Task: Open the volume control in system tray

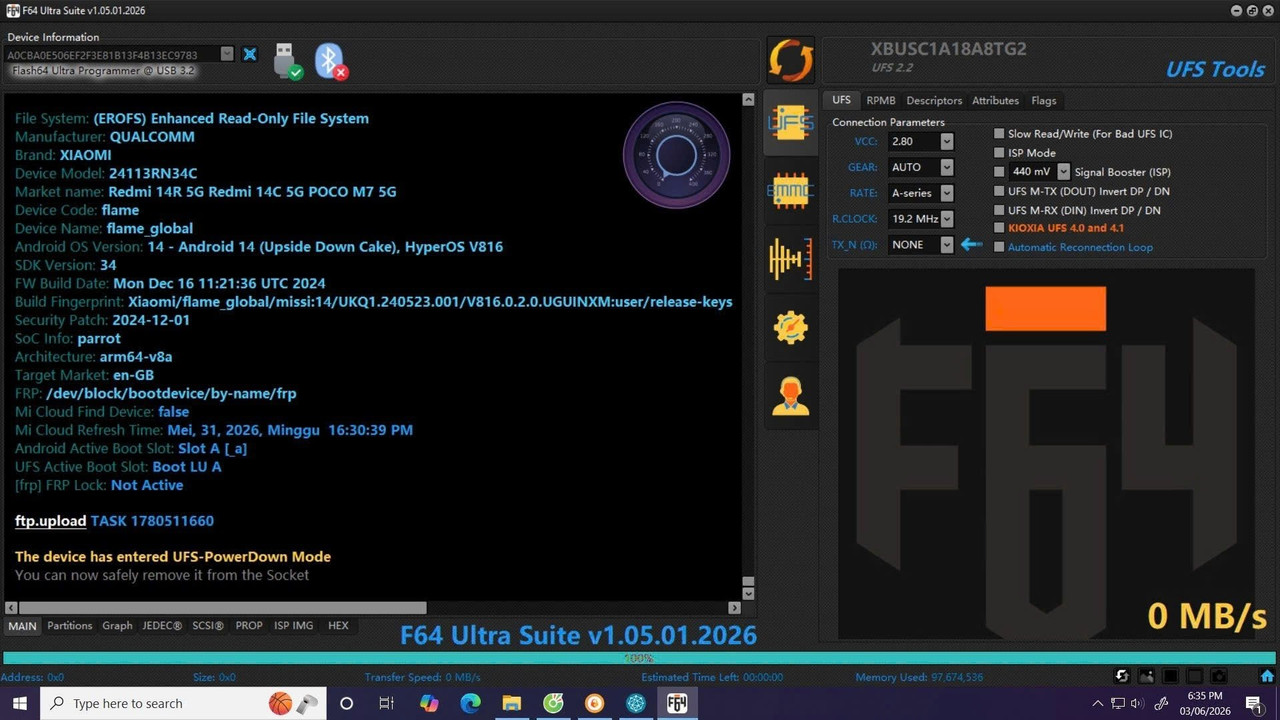Action: 1137,703
